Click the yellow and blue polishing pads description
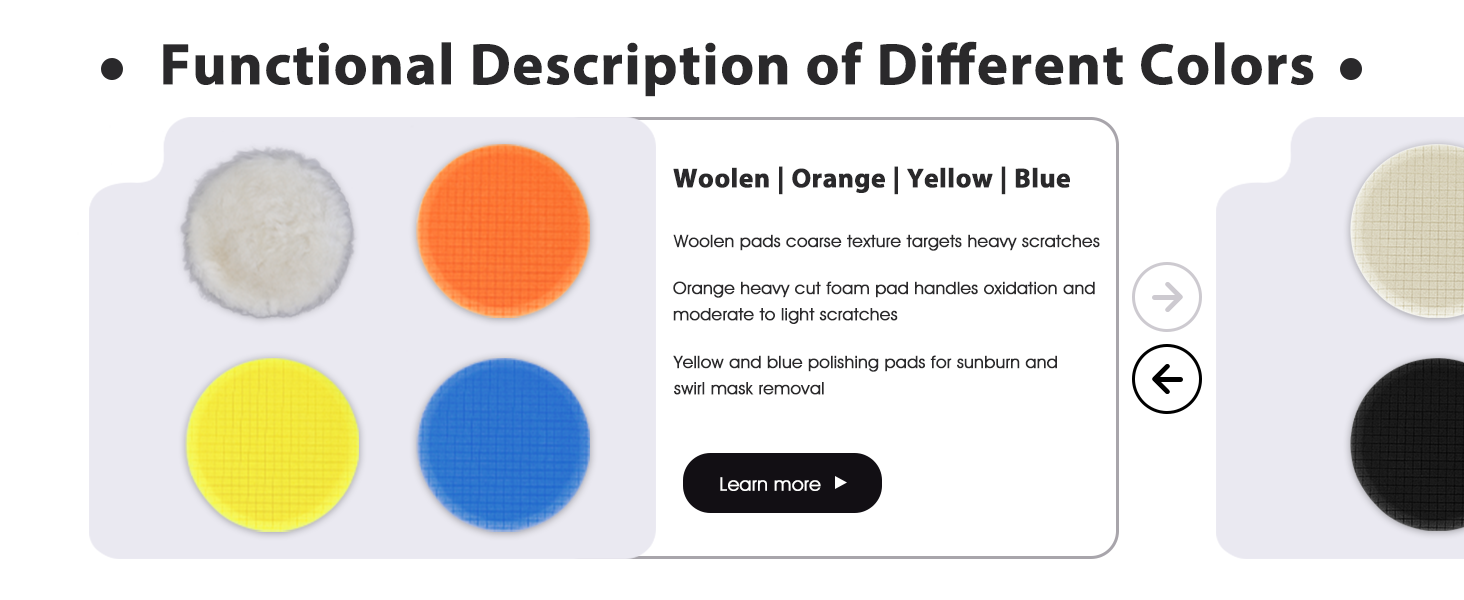The image size is (1464, 600). 865,375
